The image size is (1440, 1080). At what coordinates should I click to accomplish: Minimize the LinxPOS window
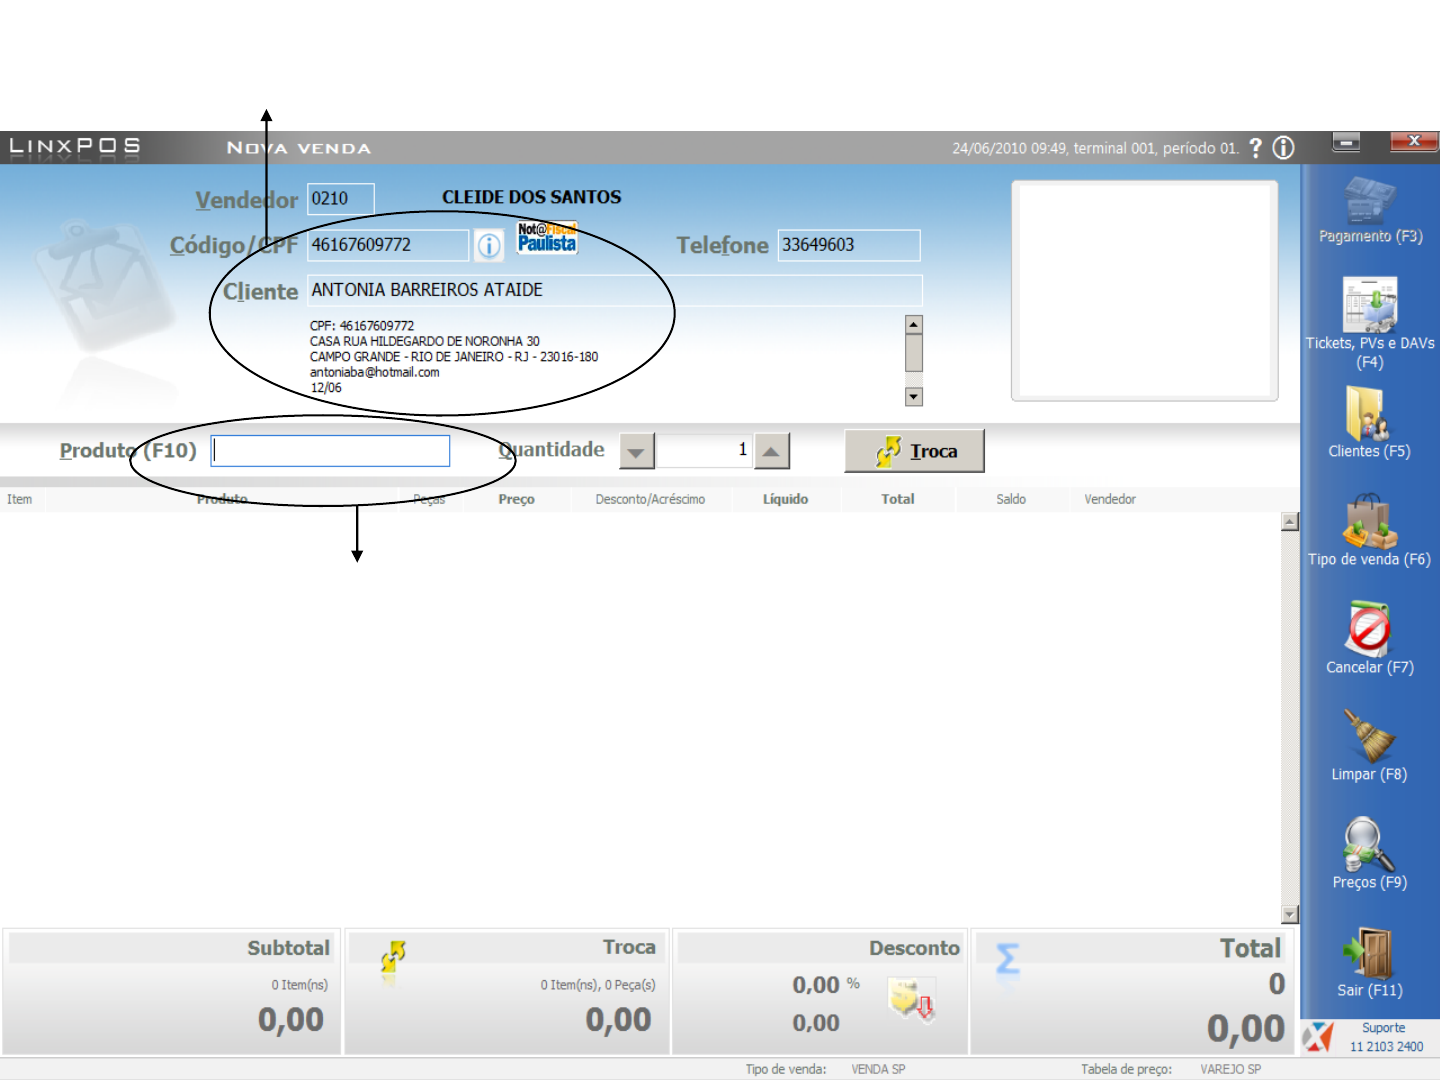tap(1347, 143)
